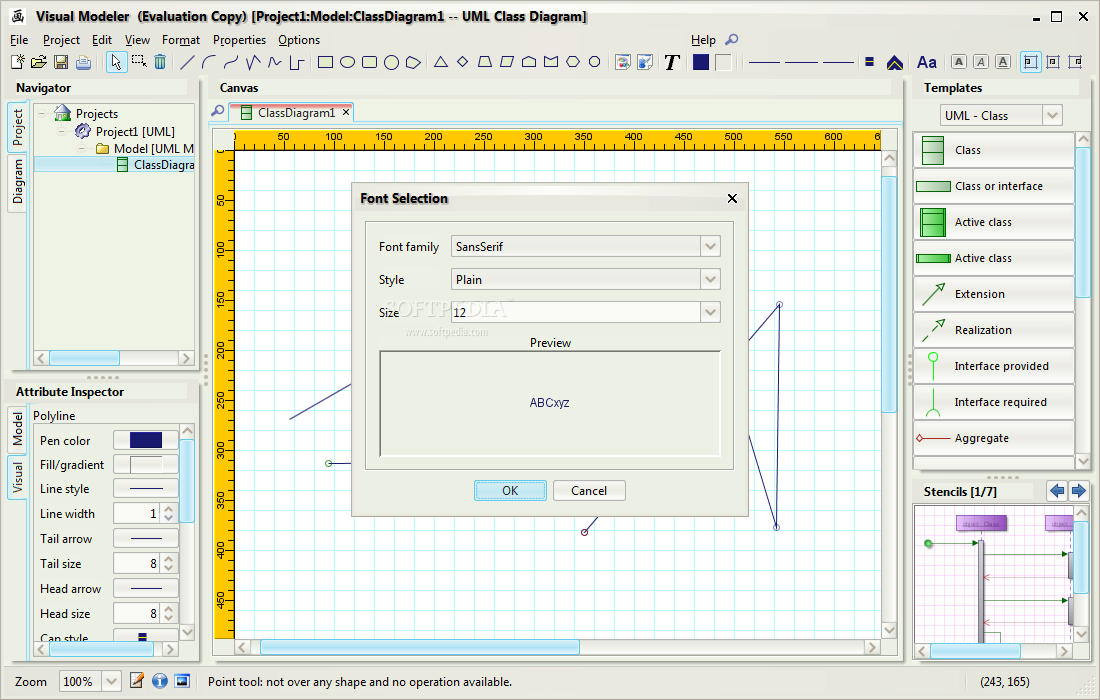Click the Pen color swatch in inspector
Screen dimensions: 1100x700
(146, 440)
